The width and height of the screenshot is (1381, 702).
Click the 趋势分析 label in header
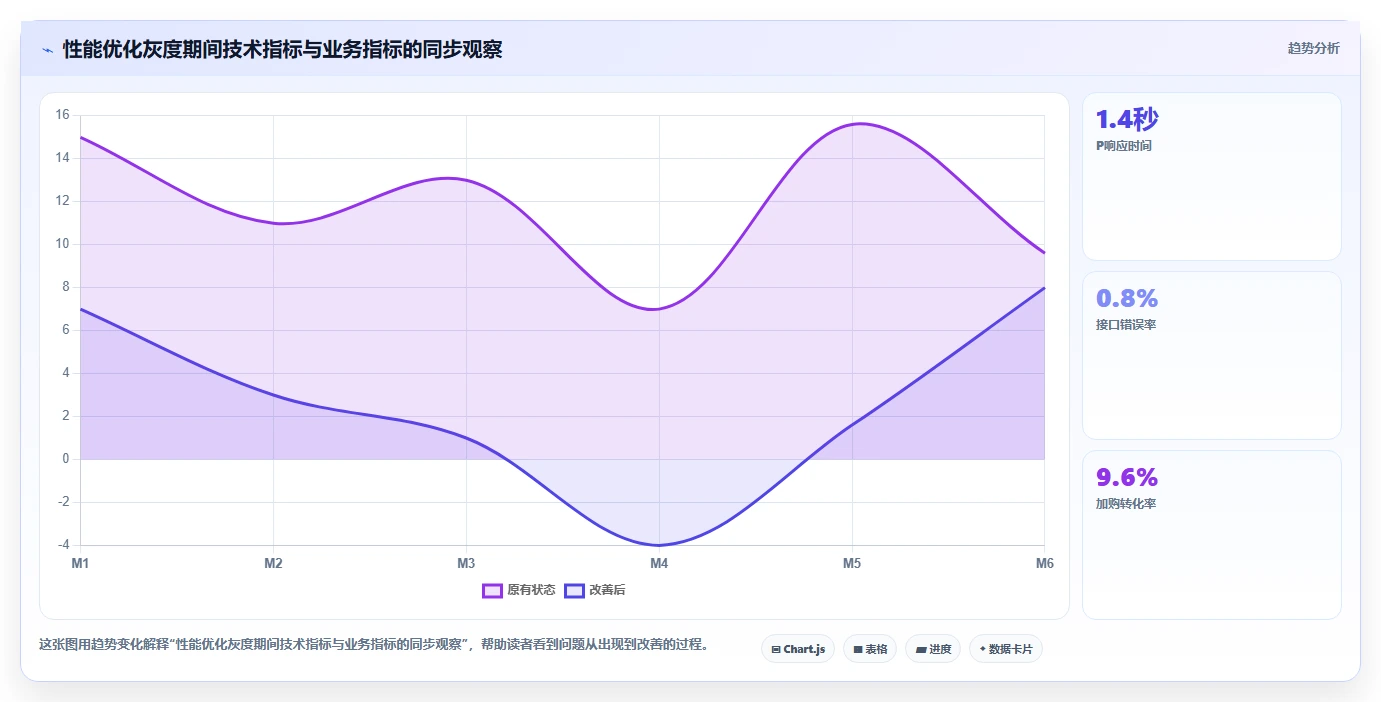point(1313,48)
